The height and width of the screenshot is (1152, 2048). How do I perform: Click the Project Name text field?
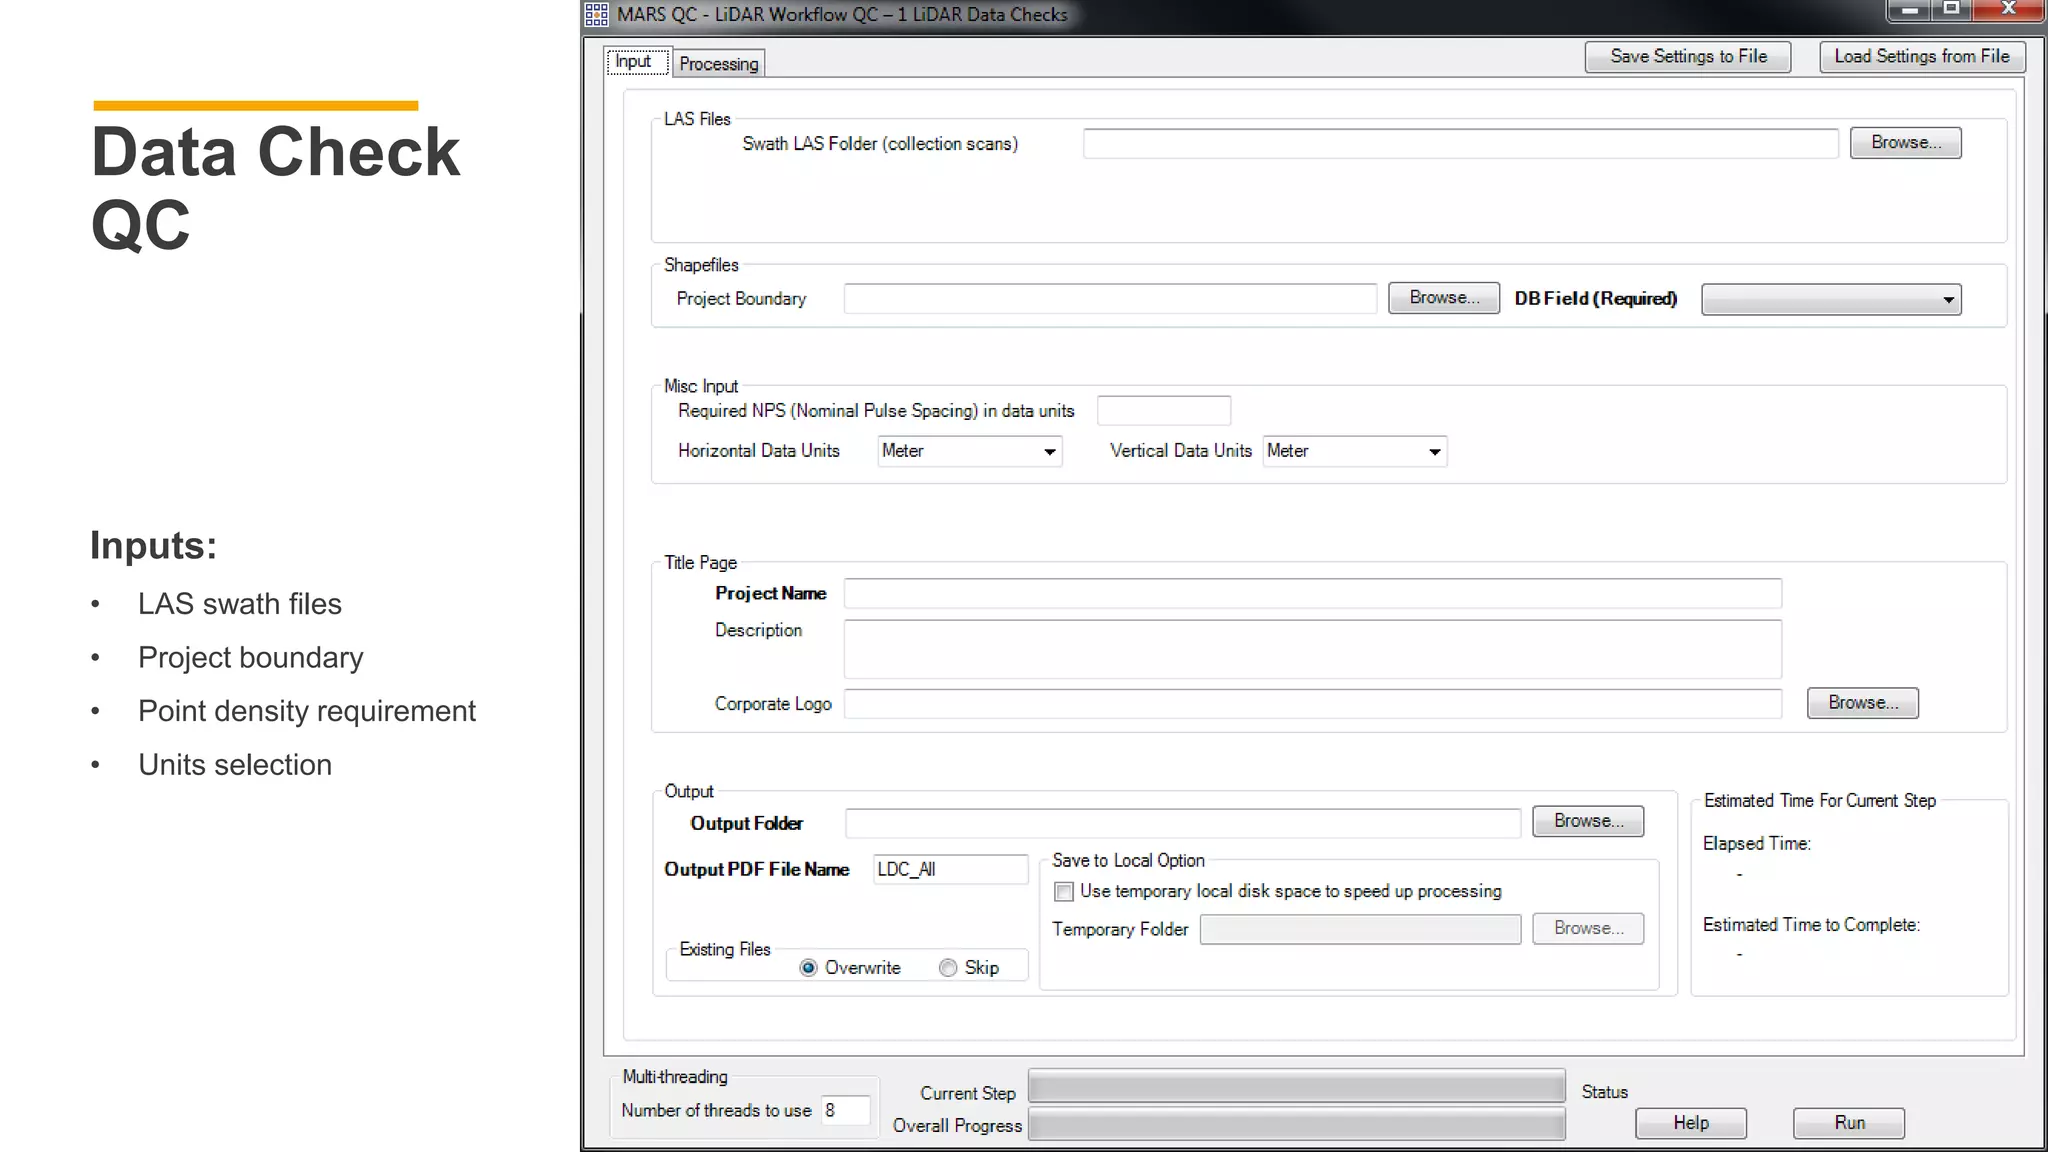pyautogui.click(x=1312, y=593)
